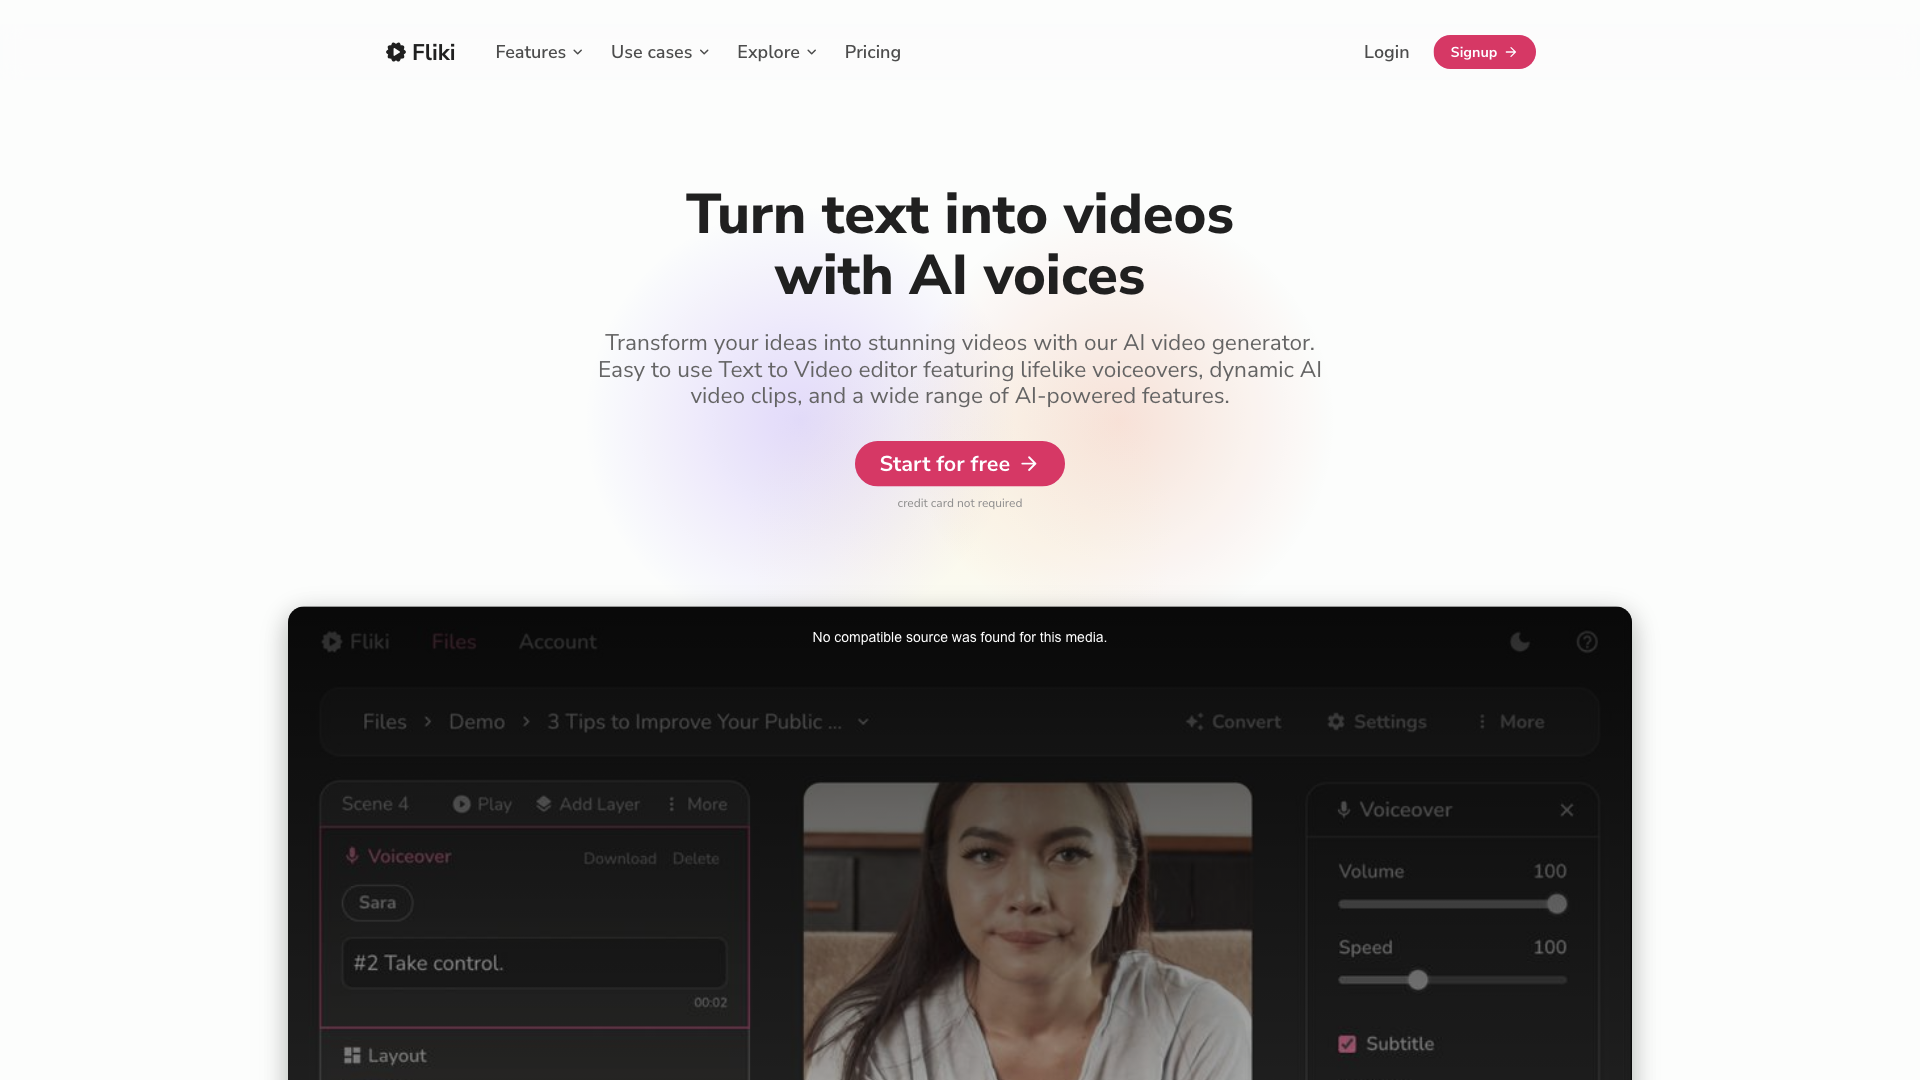Select the Account tab in editor nav
The width and height of the screenshot is (1920, 1080).
click(556, 641)
